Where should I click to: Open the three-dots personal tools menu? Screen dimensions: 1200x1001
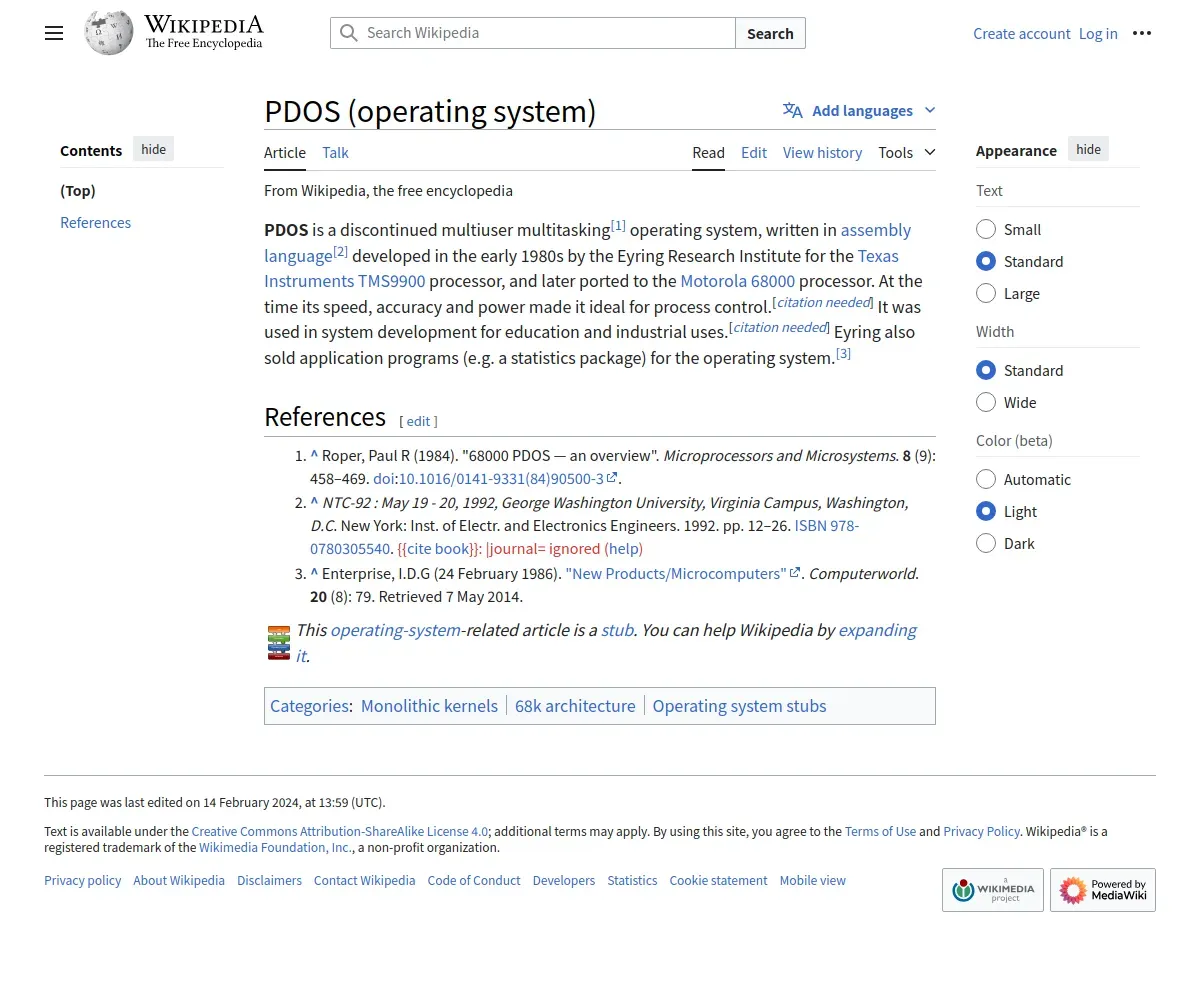(1142, 33)
